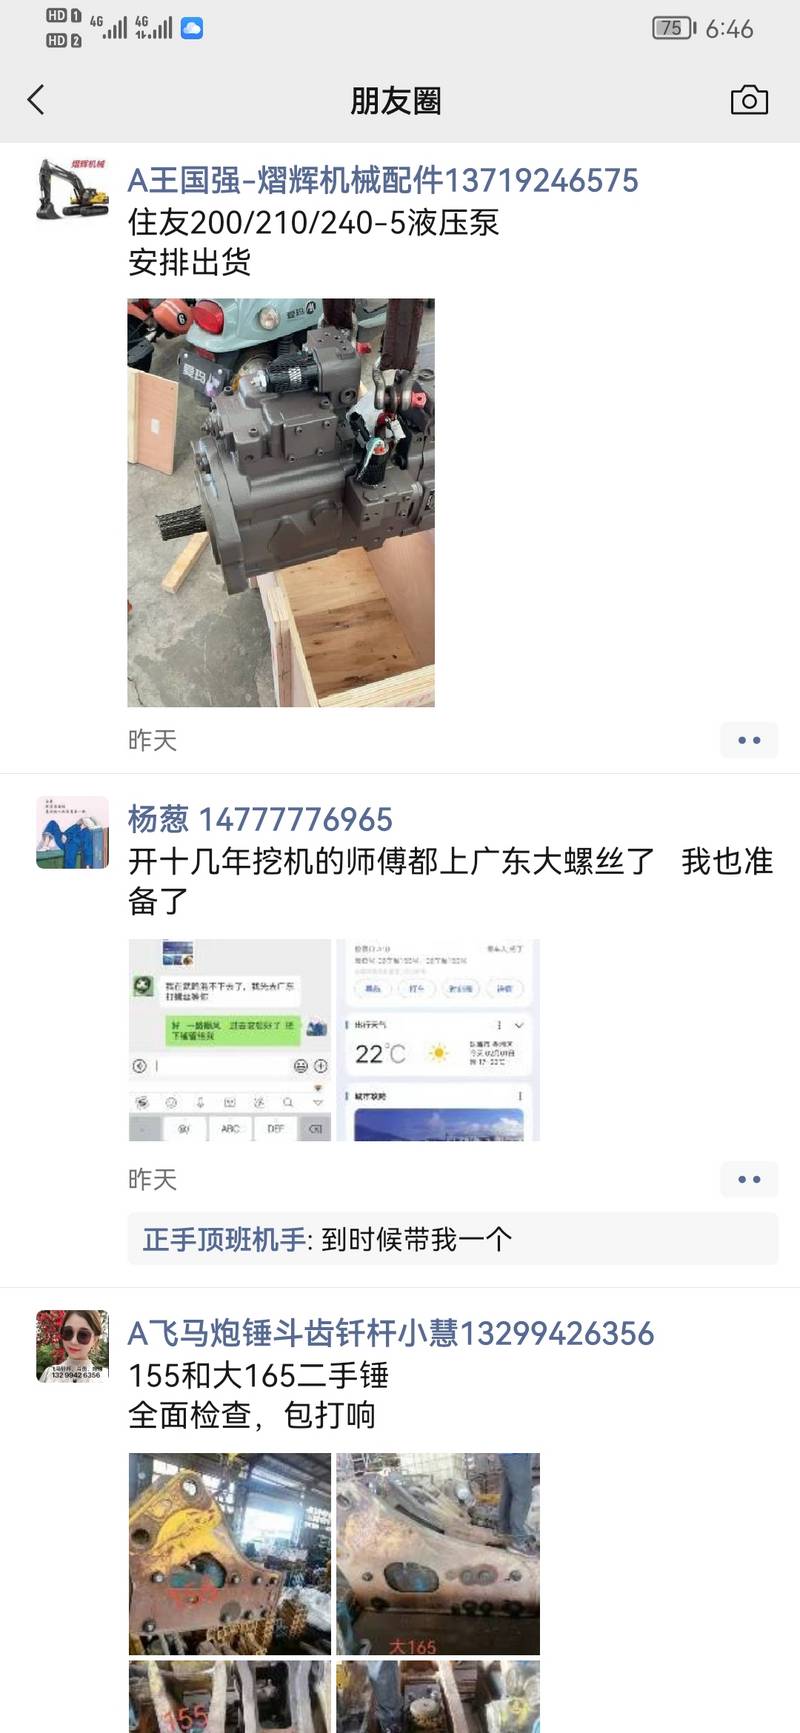Open name link A飞马炮锤斗齿钎杆小慧13299426356

(x=391, y=1333)
